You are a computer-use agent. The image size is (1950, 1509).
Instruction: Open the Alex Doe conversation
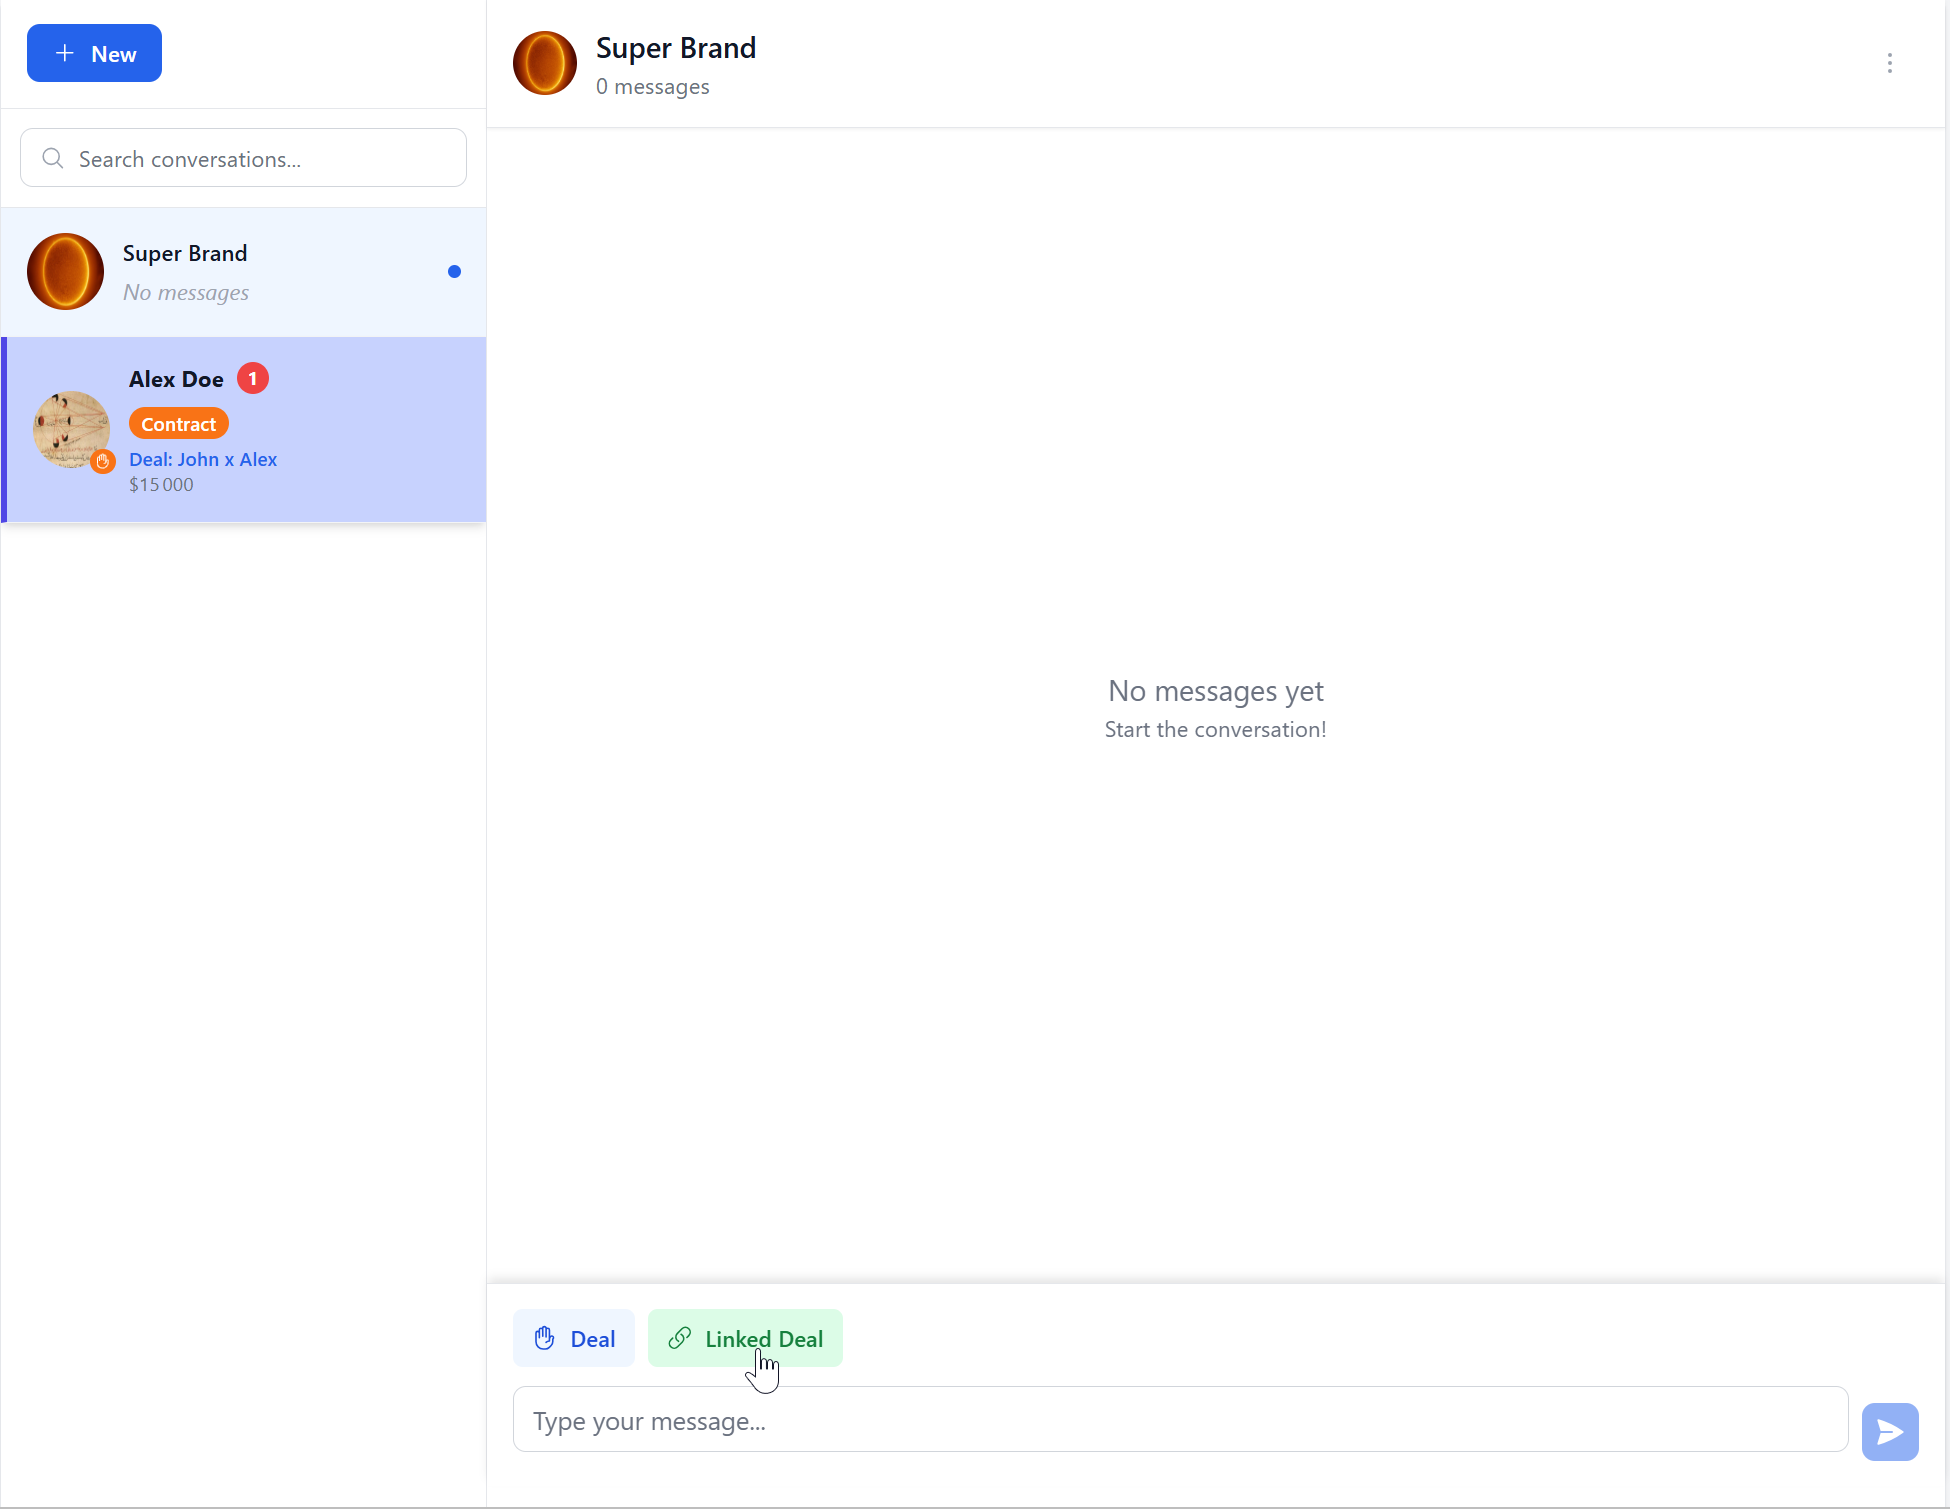click(x=244, y=430)
